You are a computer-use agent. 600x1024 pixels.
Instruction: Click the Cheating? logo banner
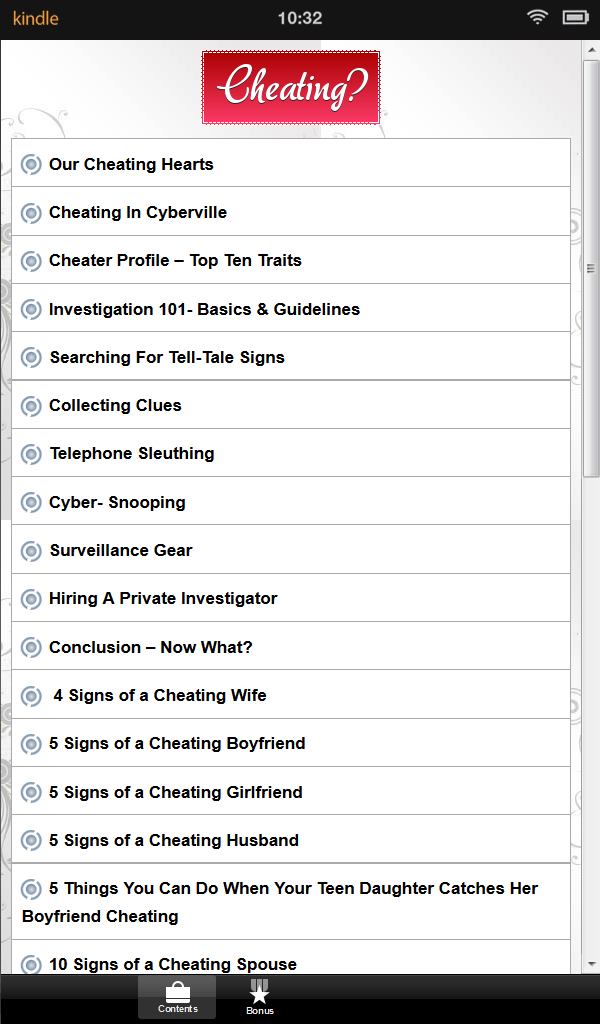(291, 88)
